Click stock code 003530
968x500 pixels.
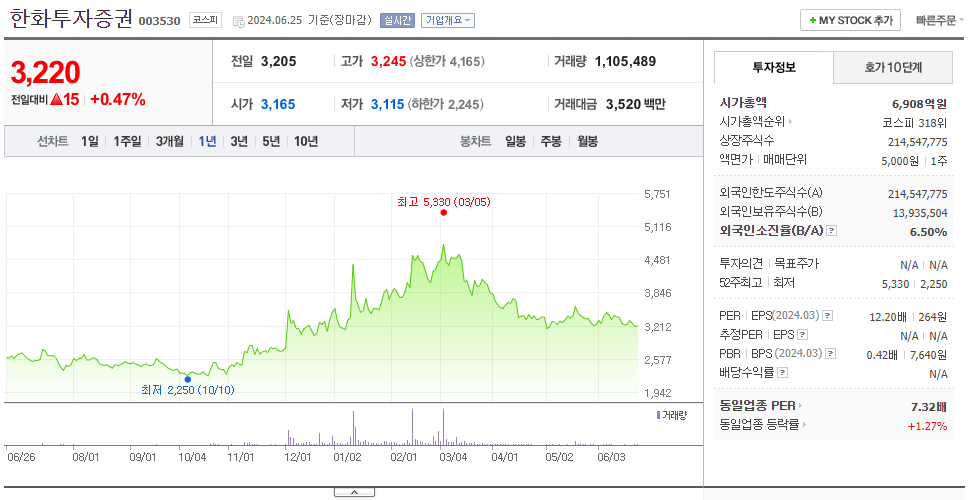point(159,22)
